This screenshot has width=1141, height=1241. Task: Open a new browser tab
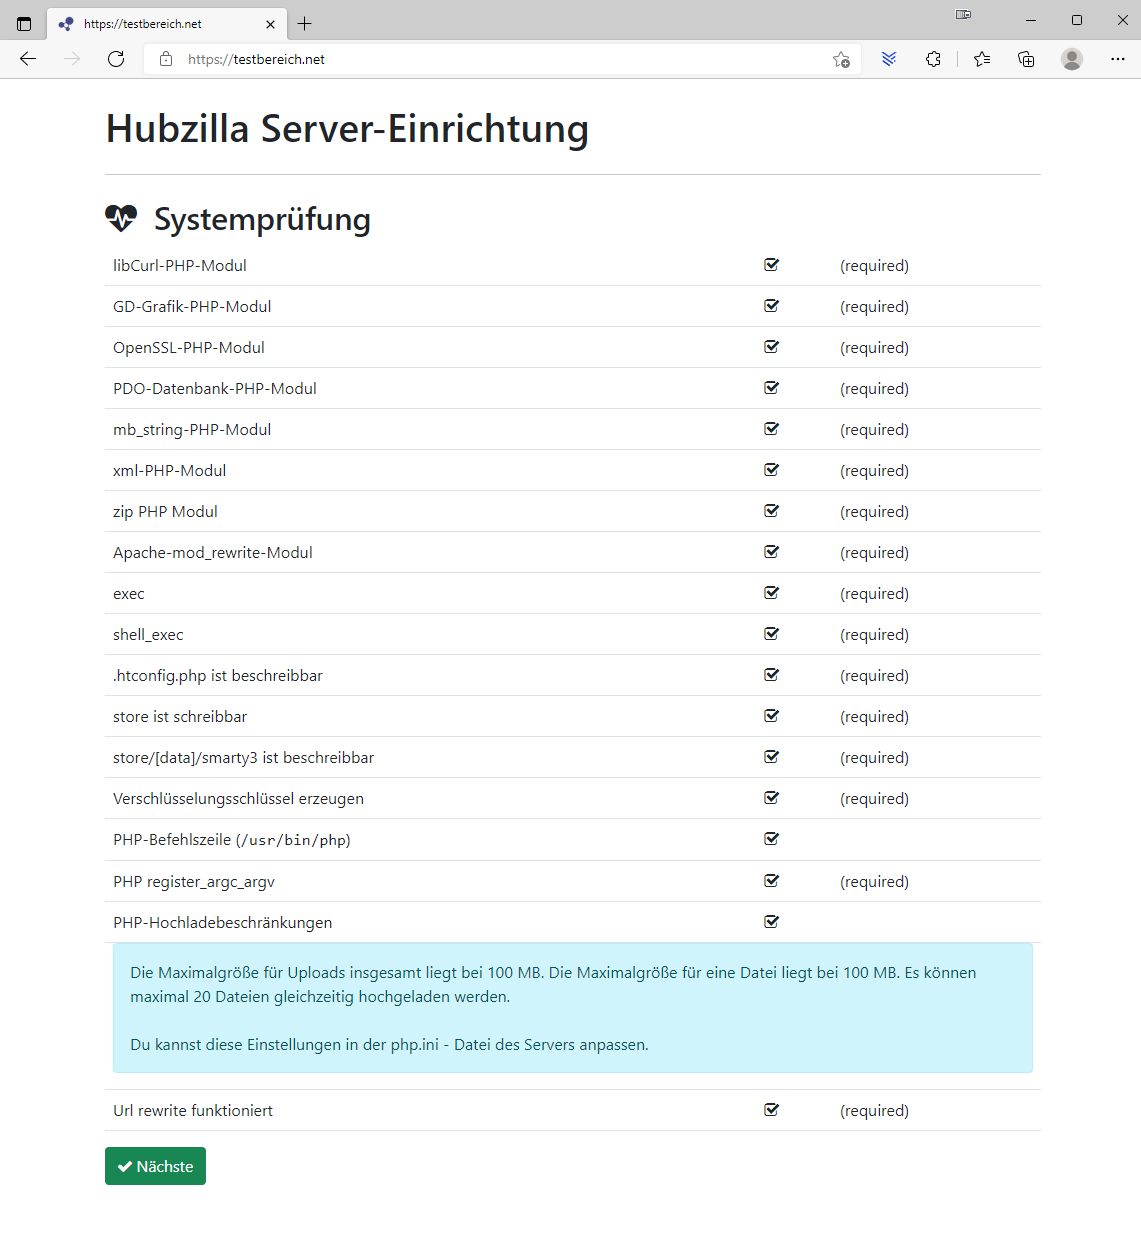point(304,22)
